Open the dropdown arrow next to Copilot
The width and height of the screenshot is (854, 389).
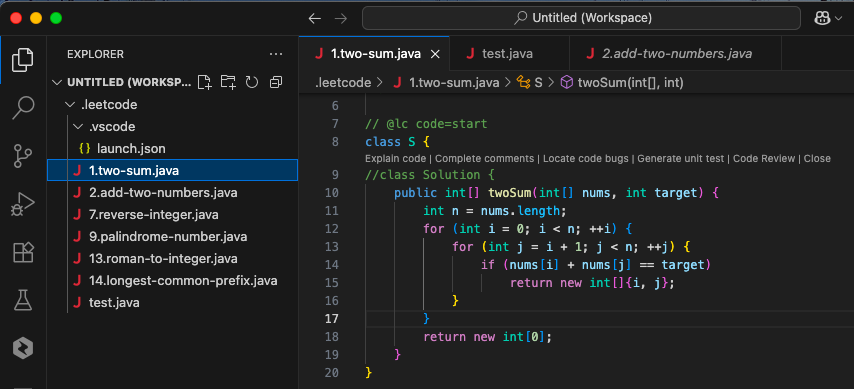pos(838,19)
